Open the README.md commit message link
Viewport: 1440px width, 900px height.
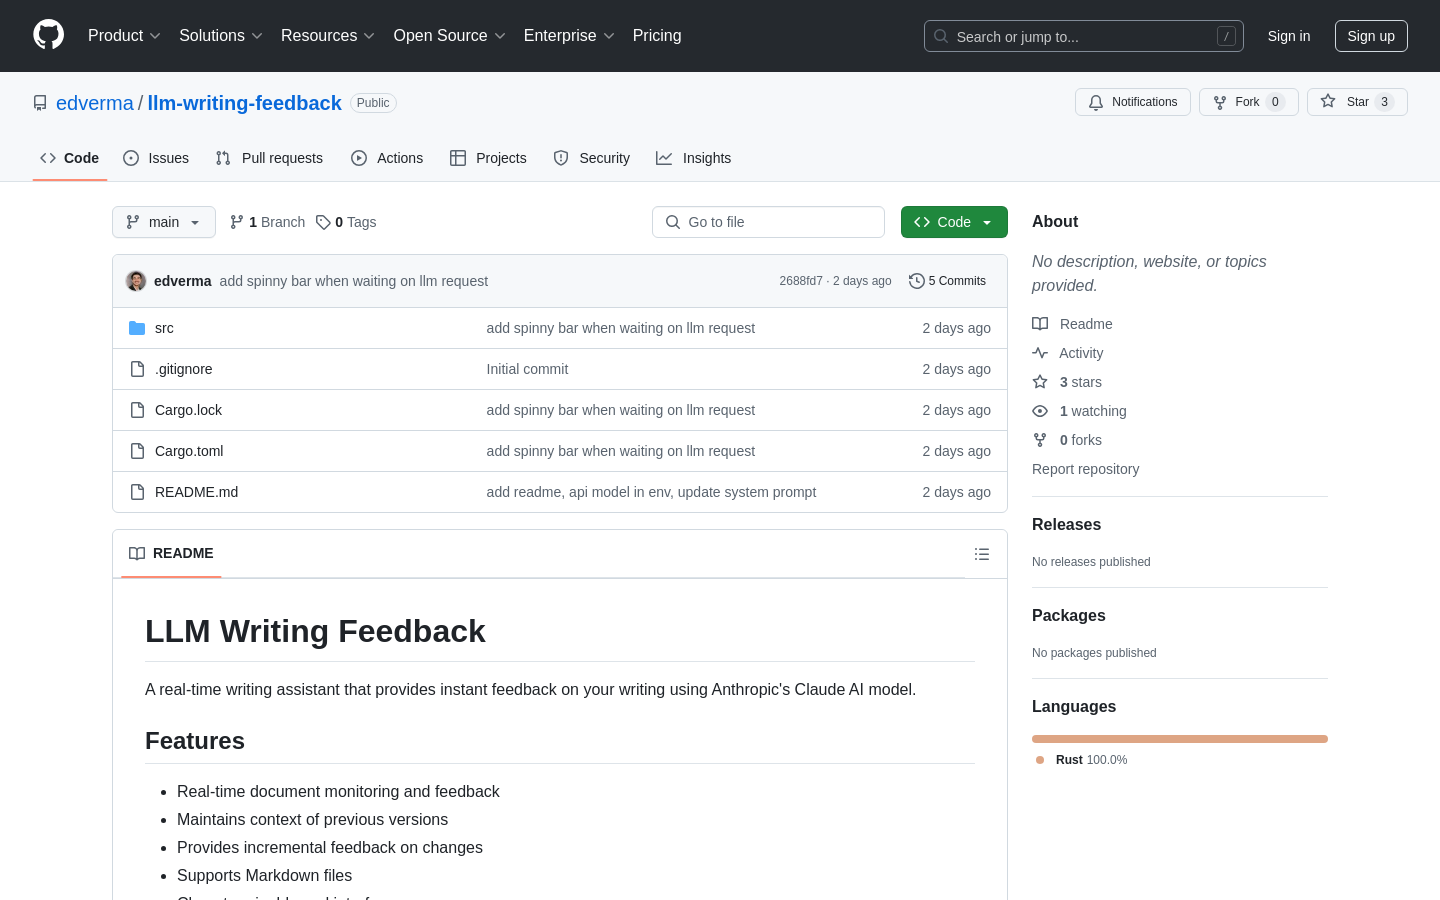651,492
